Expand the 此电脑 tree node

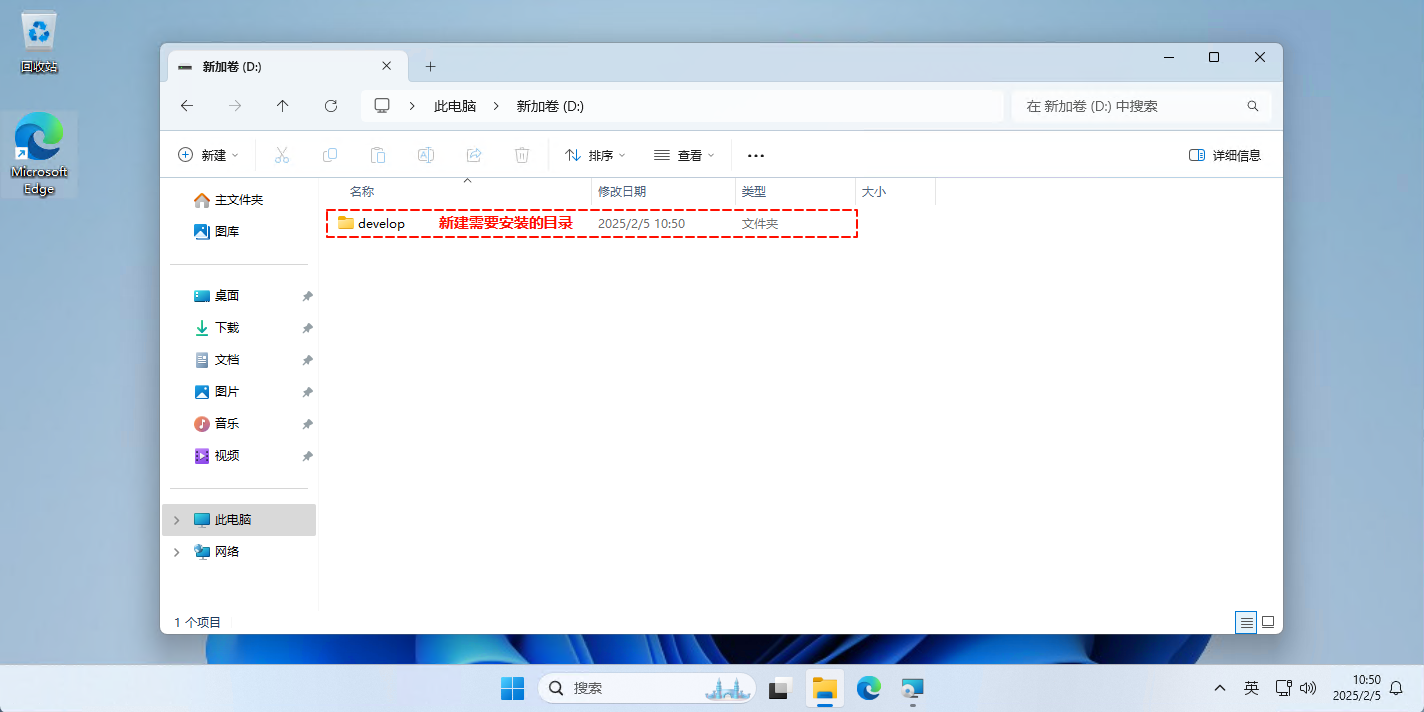[177, 520]
